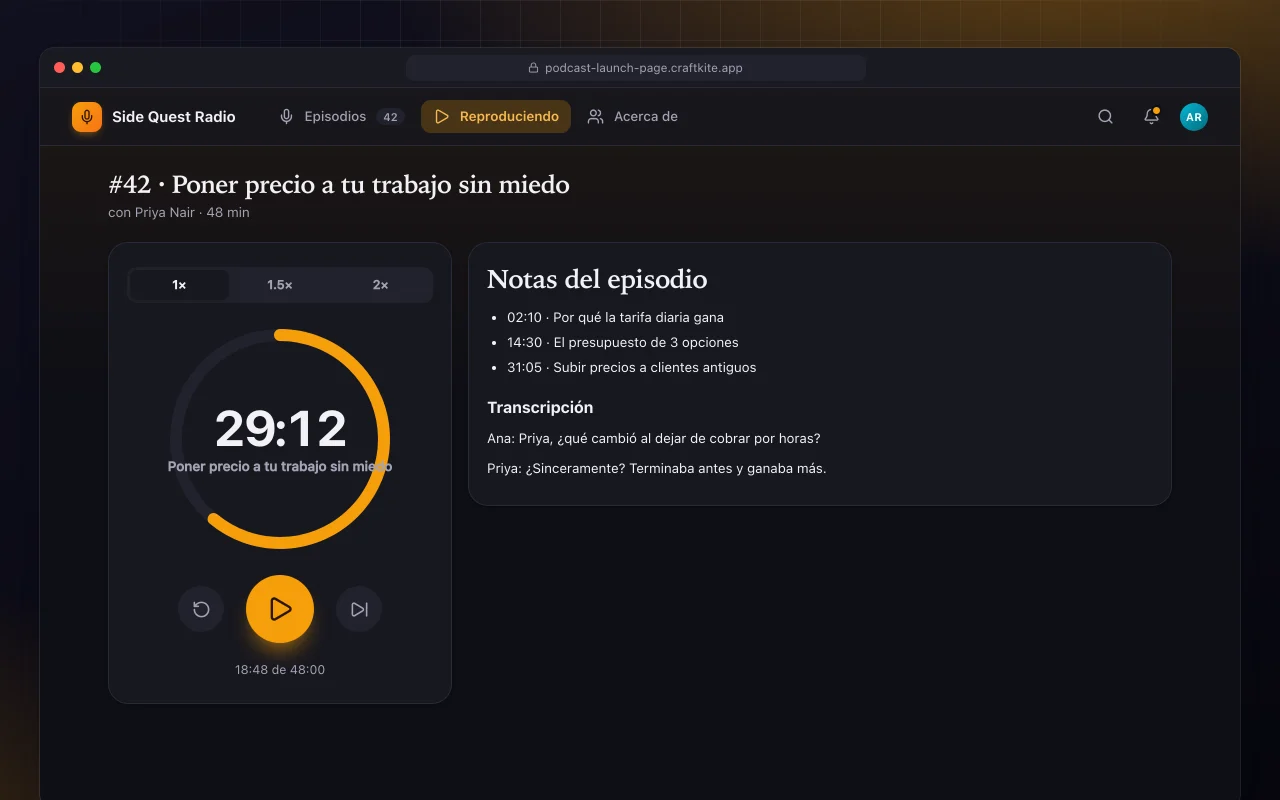Click the rewind replay button
The image size is (1280, 800).
201,609
